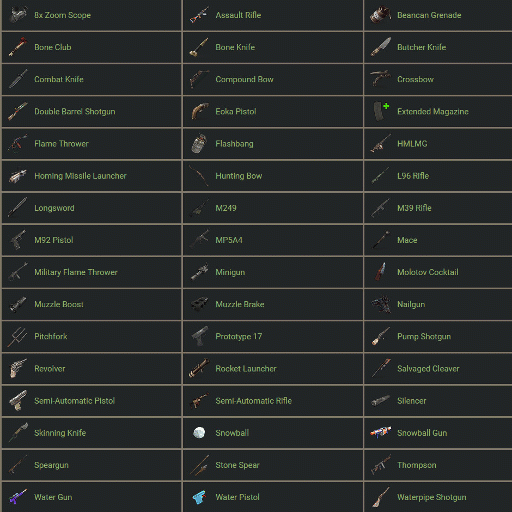This screenshot has height=512, width=512.
Task: Click the Assault Rifle icon
Action: point(199,15)
